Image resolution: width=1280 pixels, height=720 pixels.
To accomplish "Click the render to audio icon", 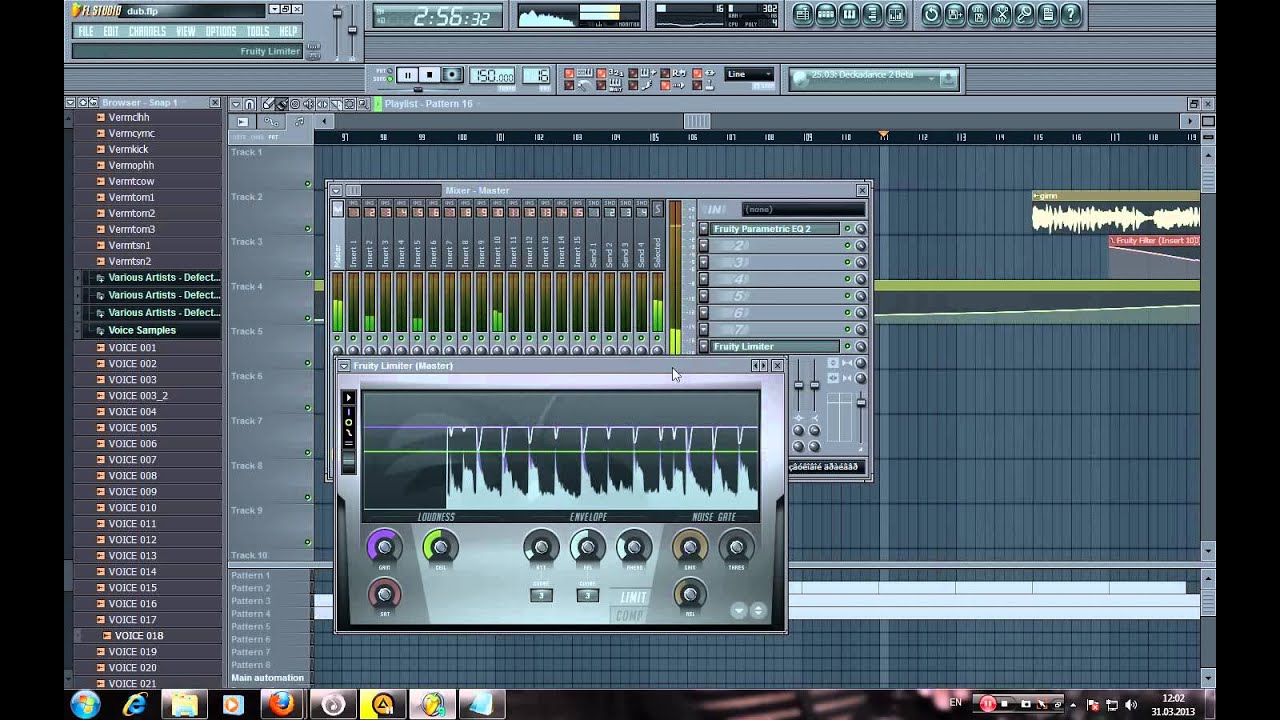I will coord(978,14).
